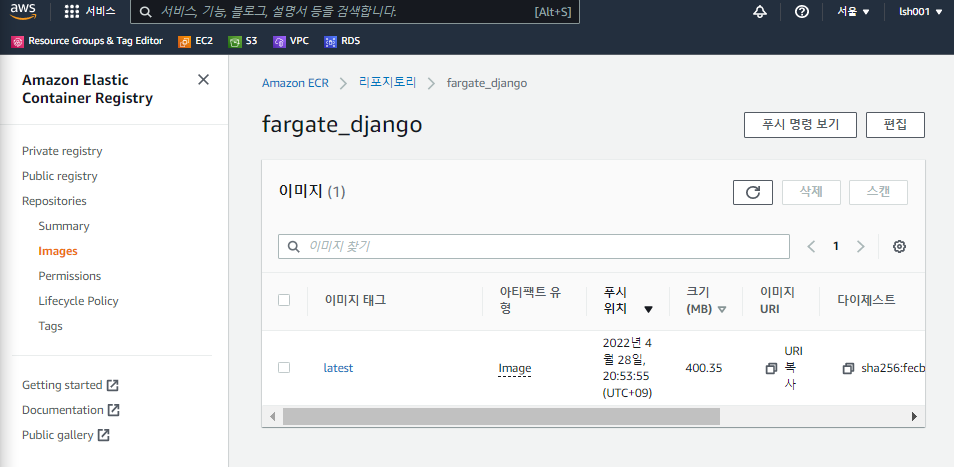Click View push commands button
The image size is (954, 467).
(x=800, y=125)
